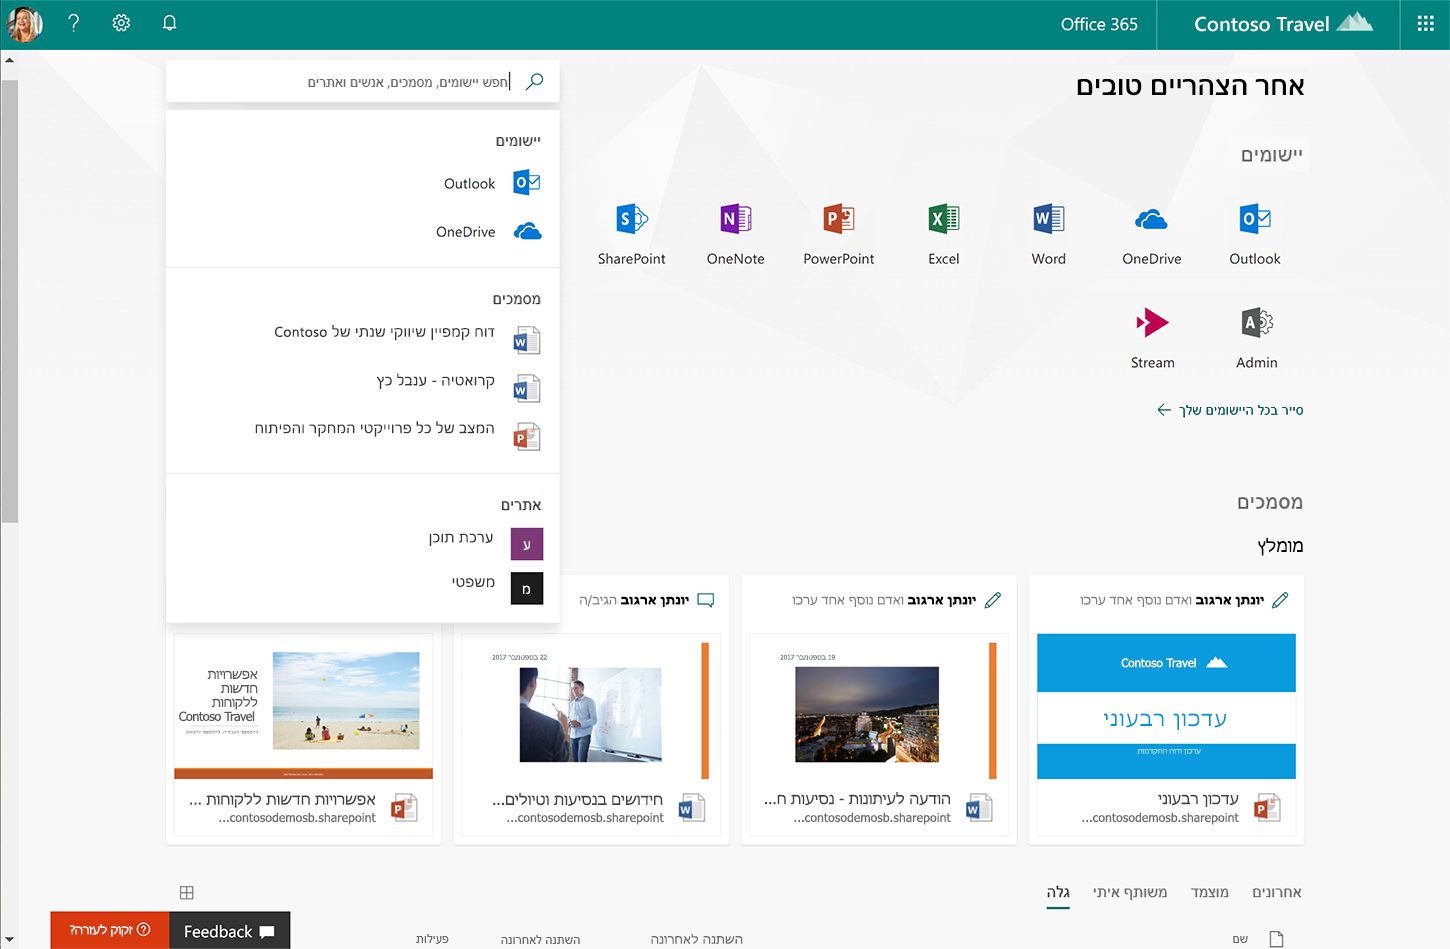1450x949 pixels.
Task: Open the help question mark icon
Action: point(73,23)
